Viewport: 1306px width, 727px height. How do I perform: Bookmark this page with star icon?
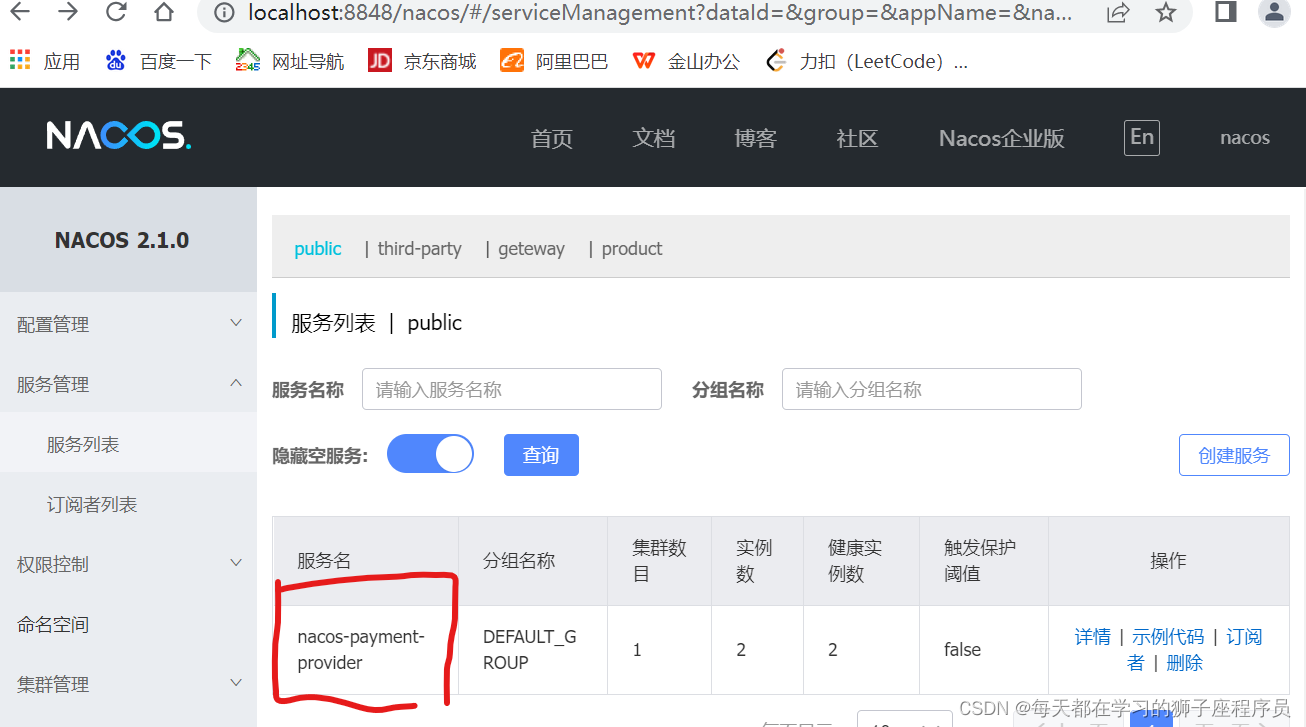1166,13
